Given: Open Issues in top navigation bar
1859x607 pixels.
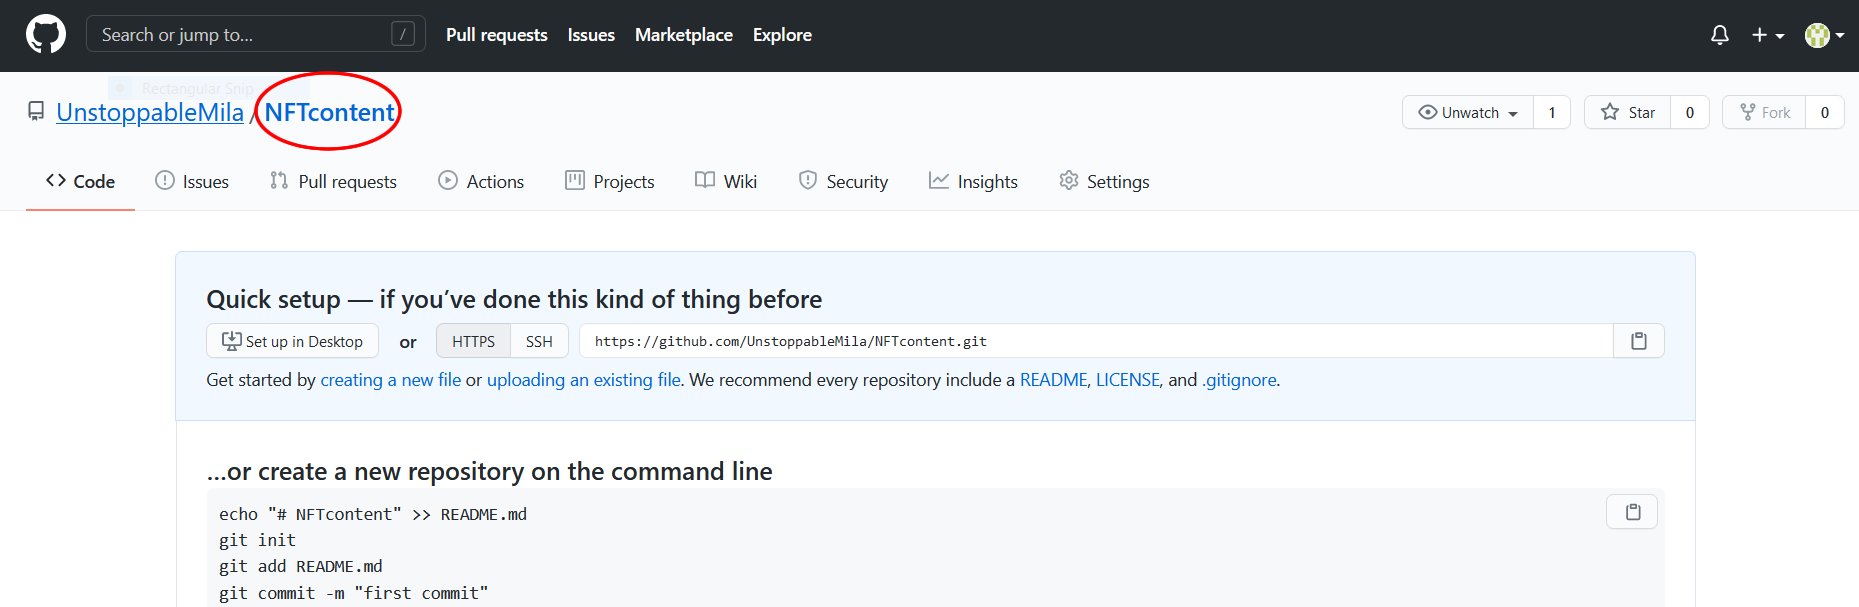Looking at the screenshot, I should point(591,35).
